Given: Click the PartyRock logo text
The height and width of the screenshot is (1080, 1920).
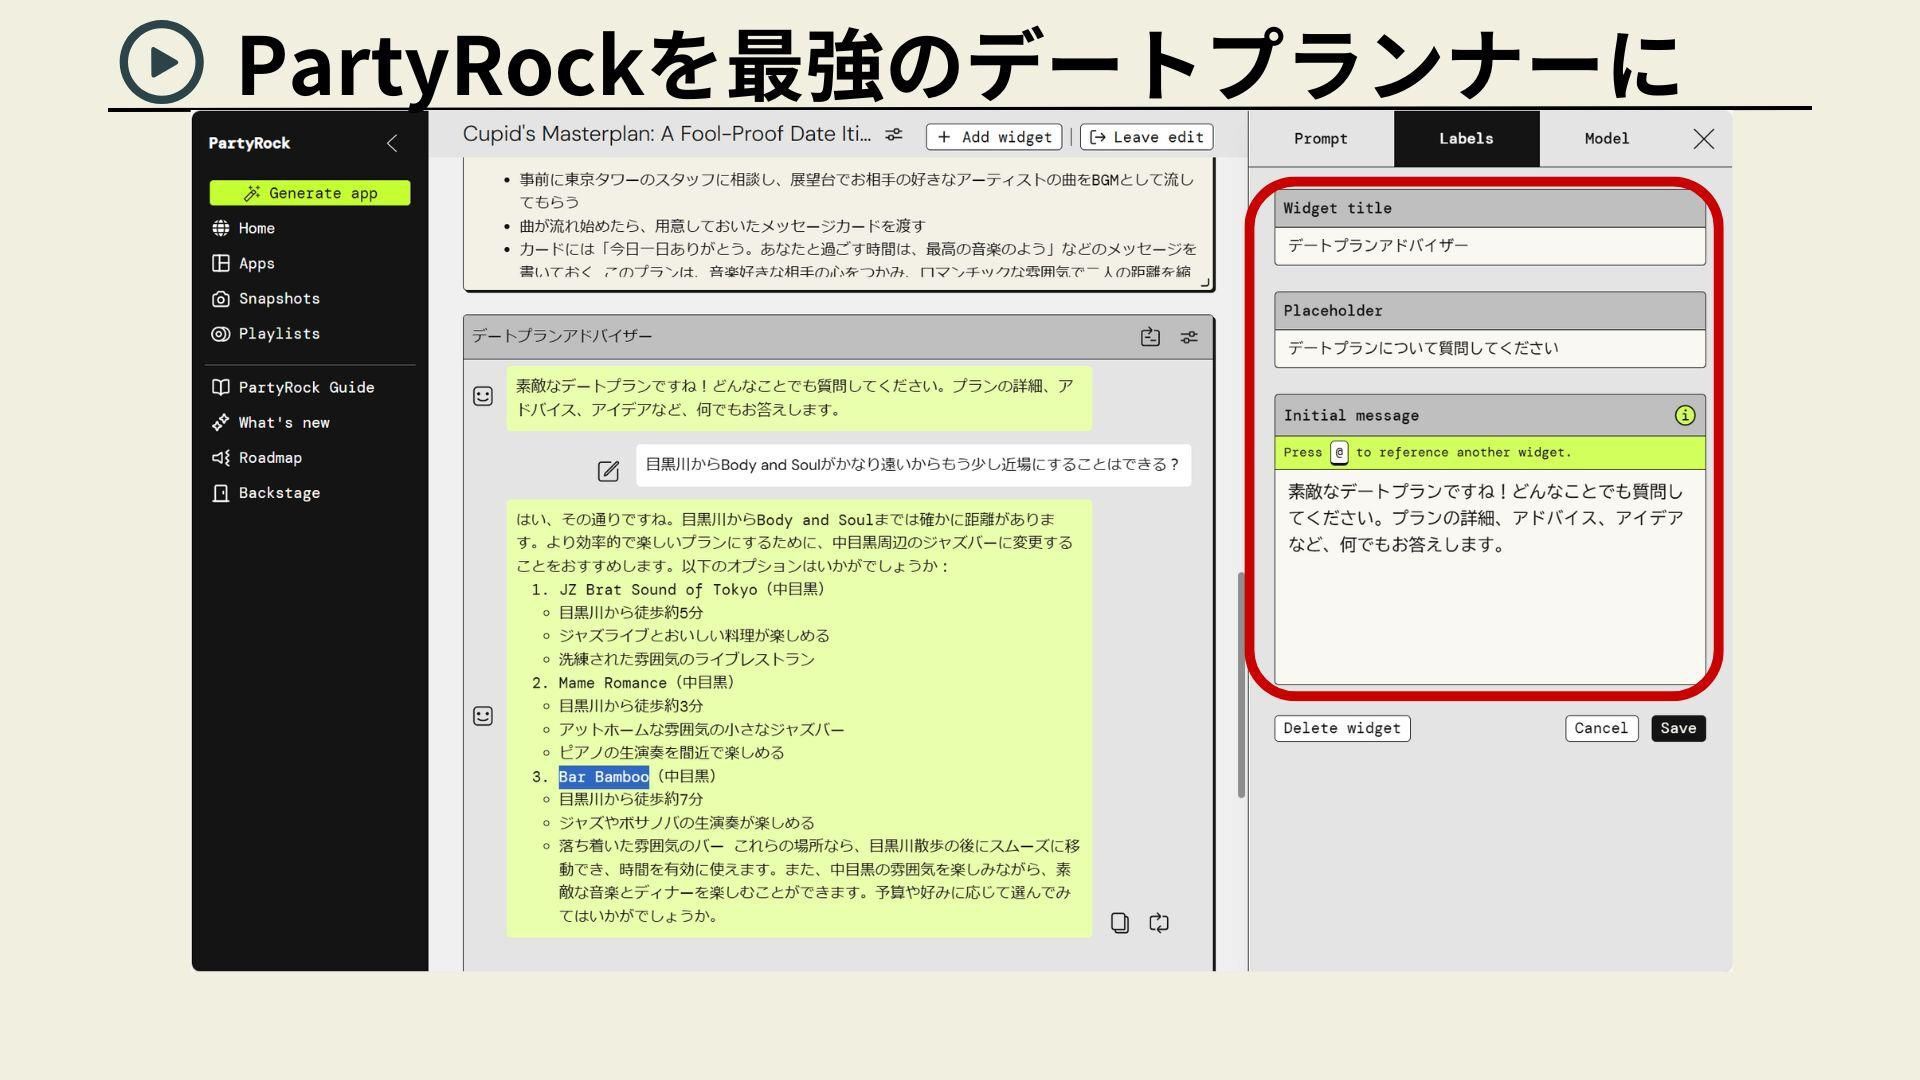Looking at the screenshot, I should pos(249,143).
